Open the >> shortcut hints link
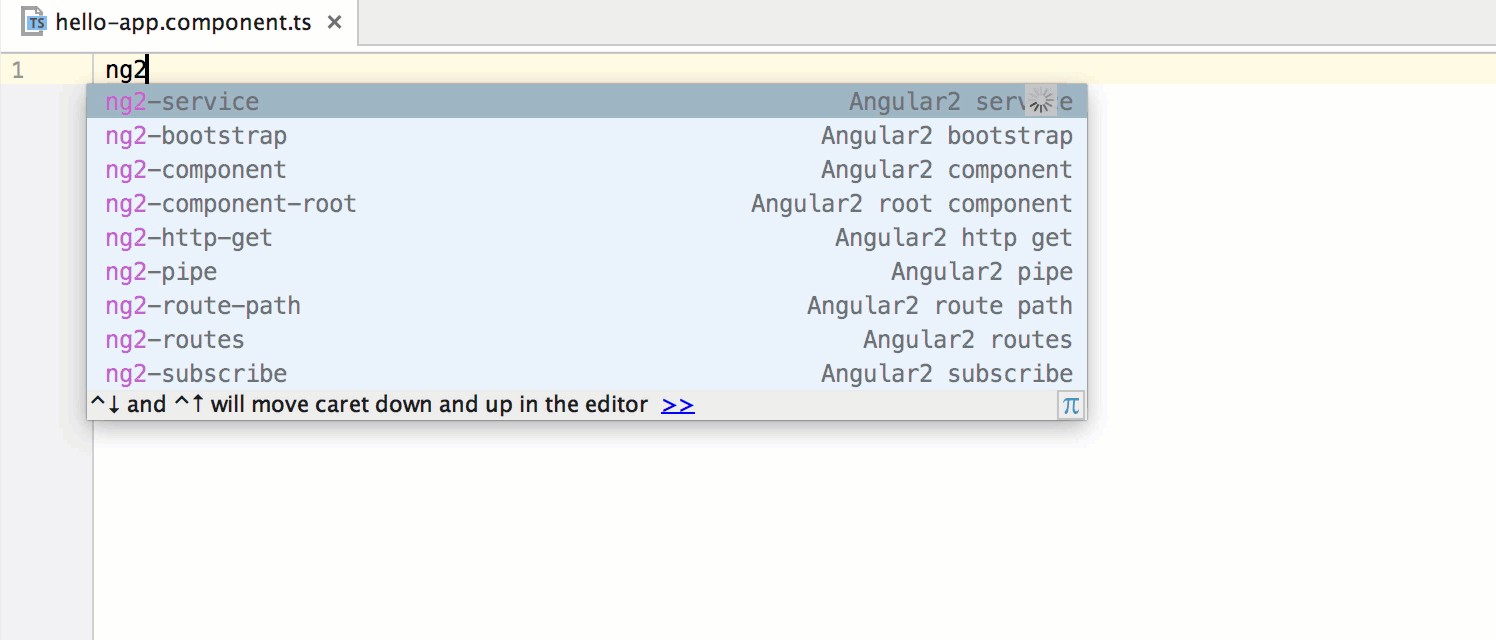 point(677,404)
